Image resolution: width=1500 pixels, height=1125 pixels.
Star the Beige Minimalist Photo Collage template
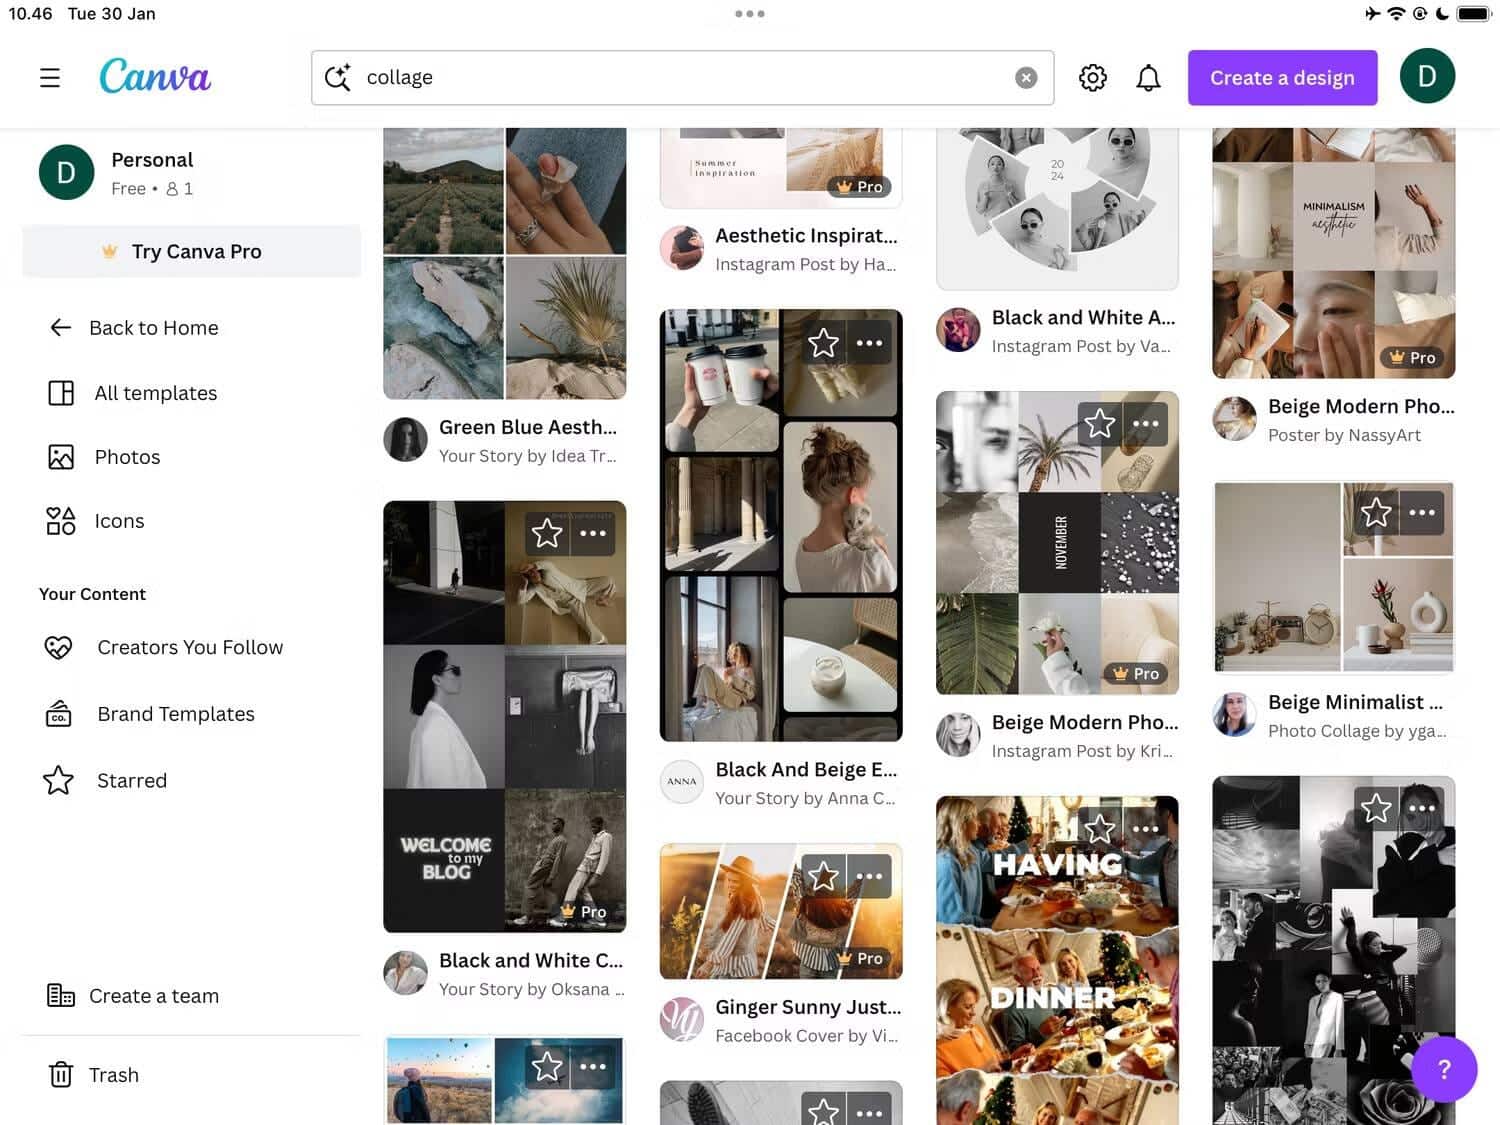click(1376, 512)
